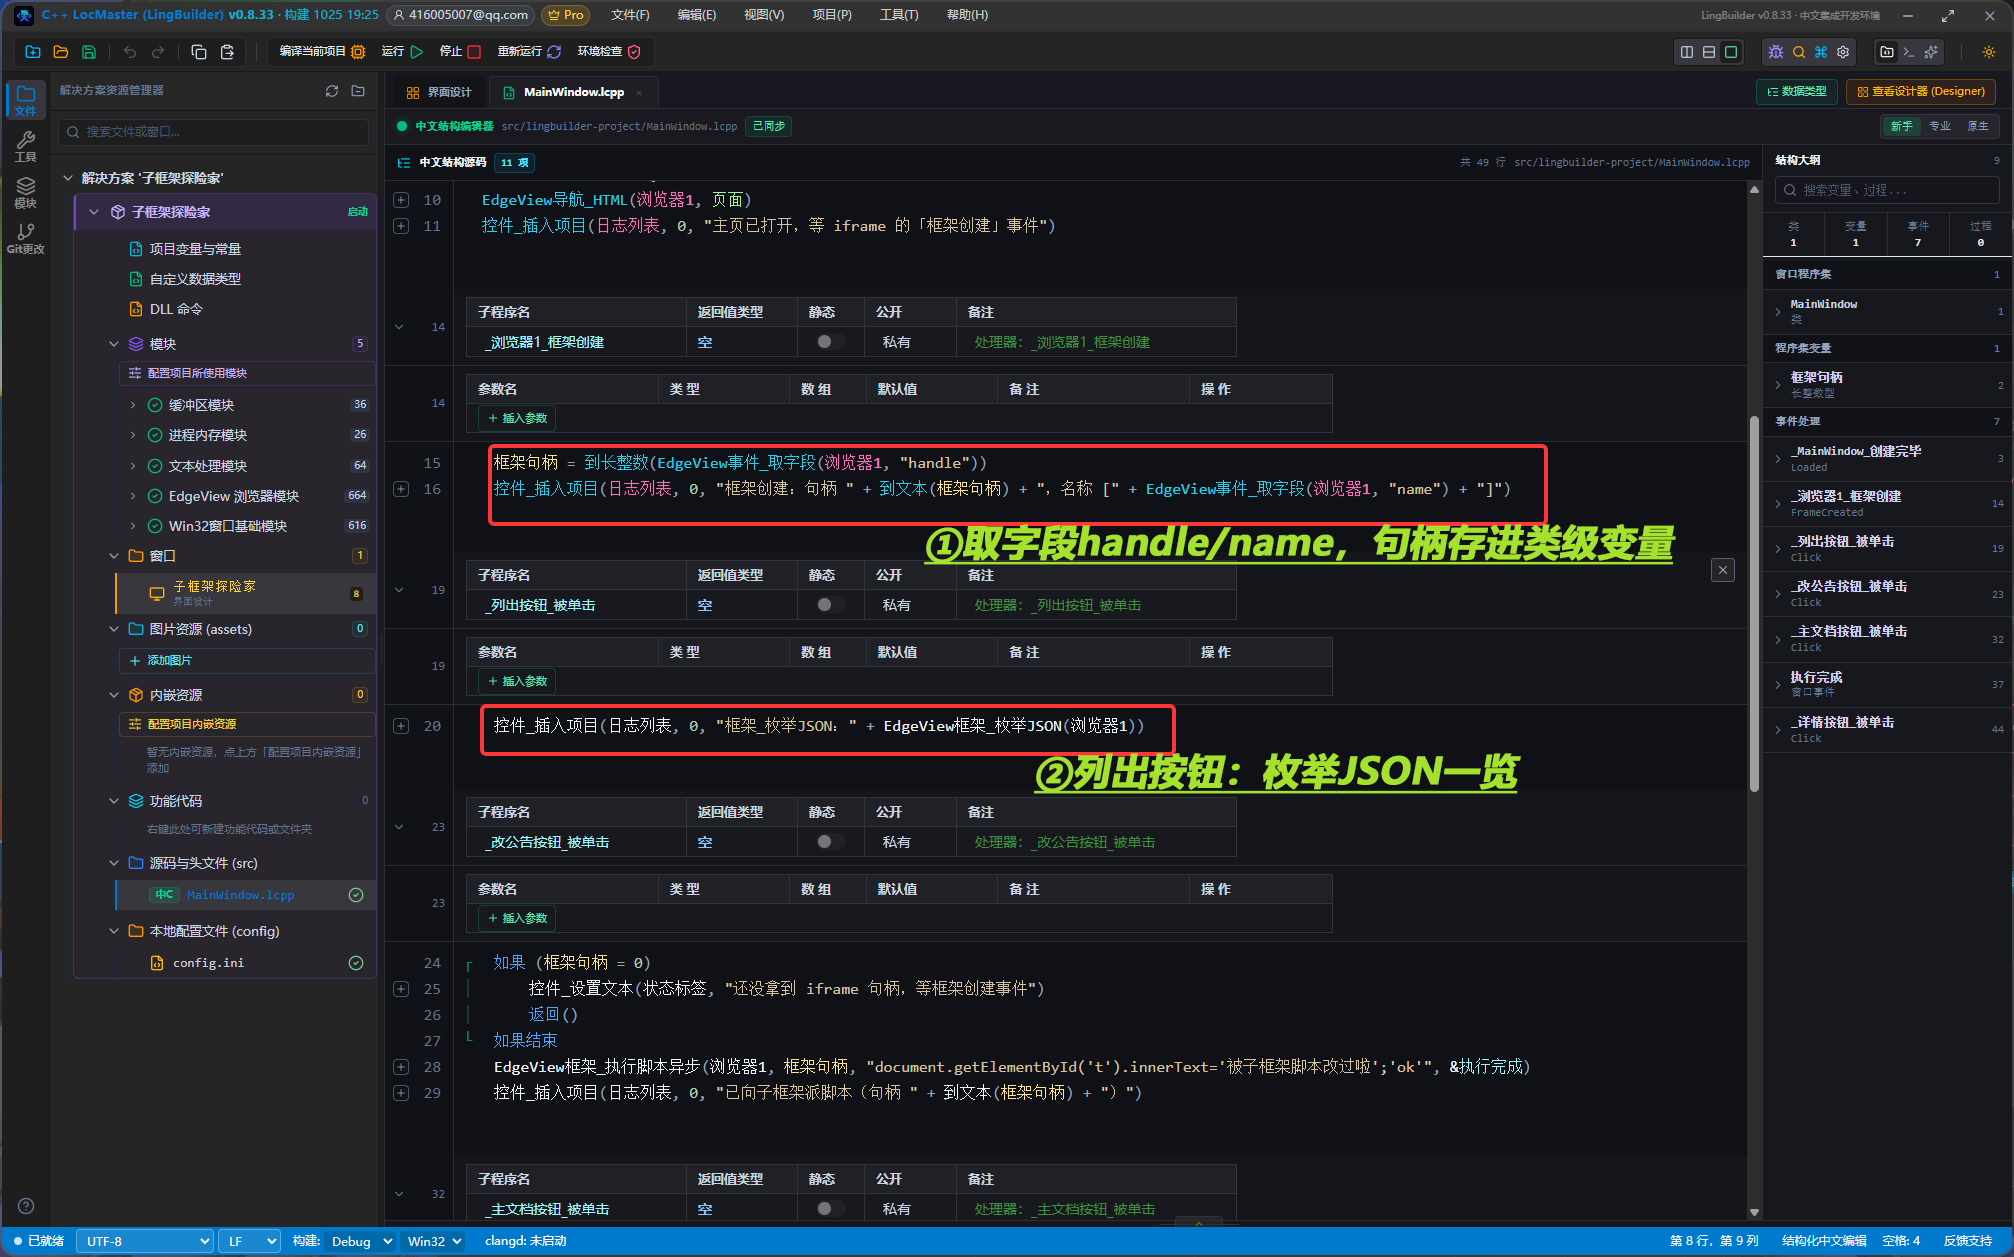Expand the 缓冲区模块 tree node
The height and width of the screenshot is (1257, 2014).
[133, 405]
